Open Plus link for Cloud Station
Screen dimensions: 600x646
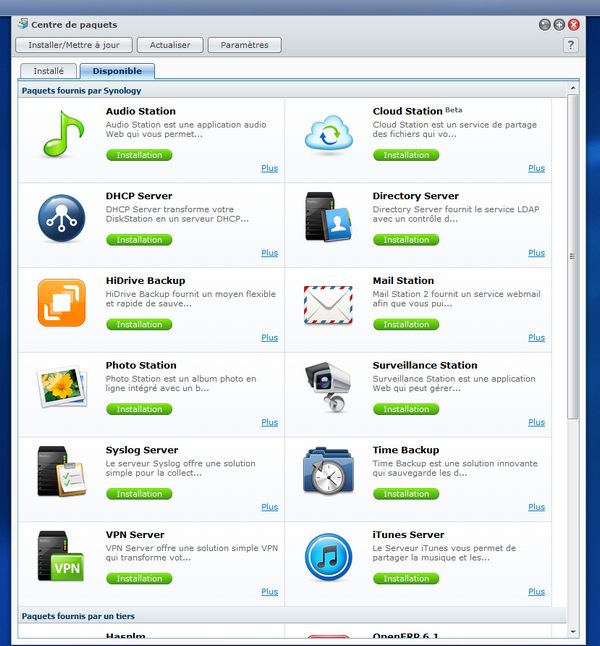point(537,168)
